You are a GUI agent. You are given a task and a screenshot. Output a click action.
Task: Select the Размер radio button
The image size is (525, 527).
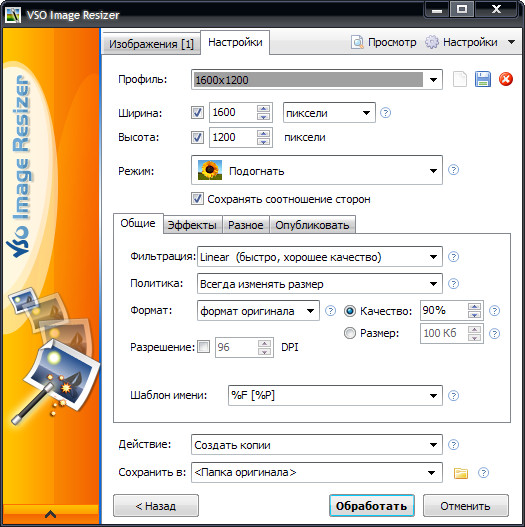pyautogui.click(x=350, y=333)
